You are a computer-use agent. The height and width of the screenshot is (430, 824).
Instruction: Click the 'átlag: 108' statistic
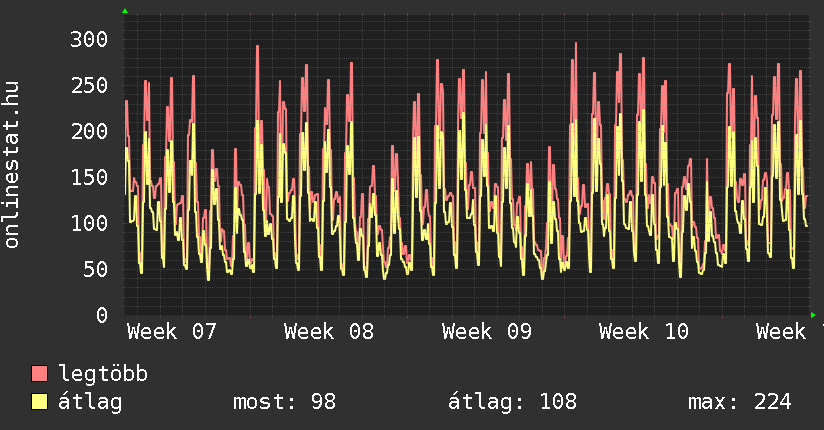pyautogui.click(x=513, y=402)
